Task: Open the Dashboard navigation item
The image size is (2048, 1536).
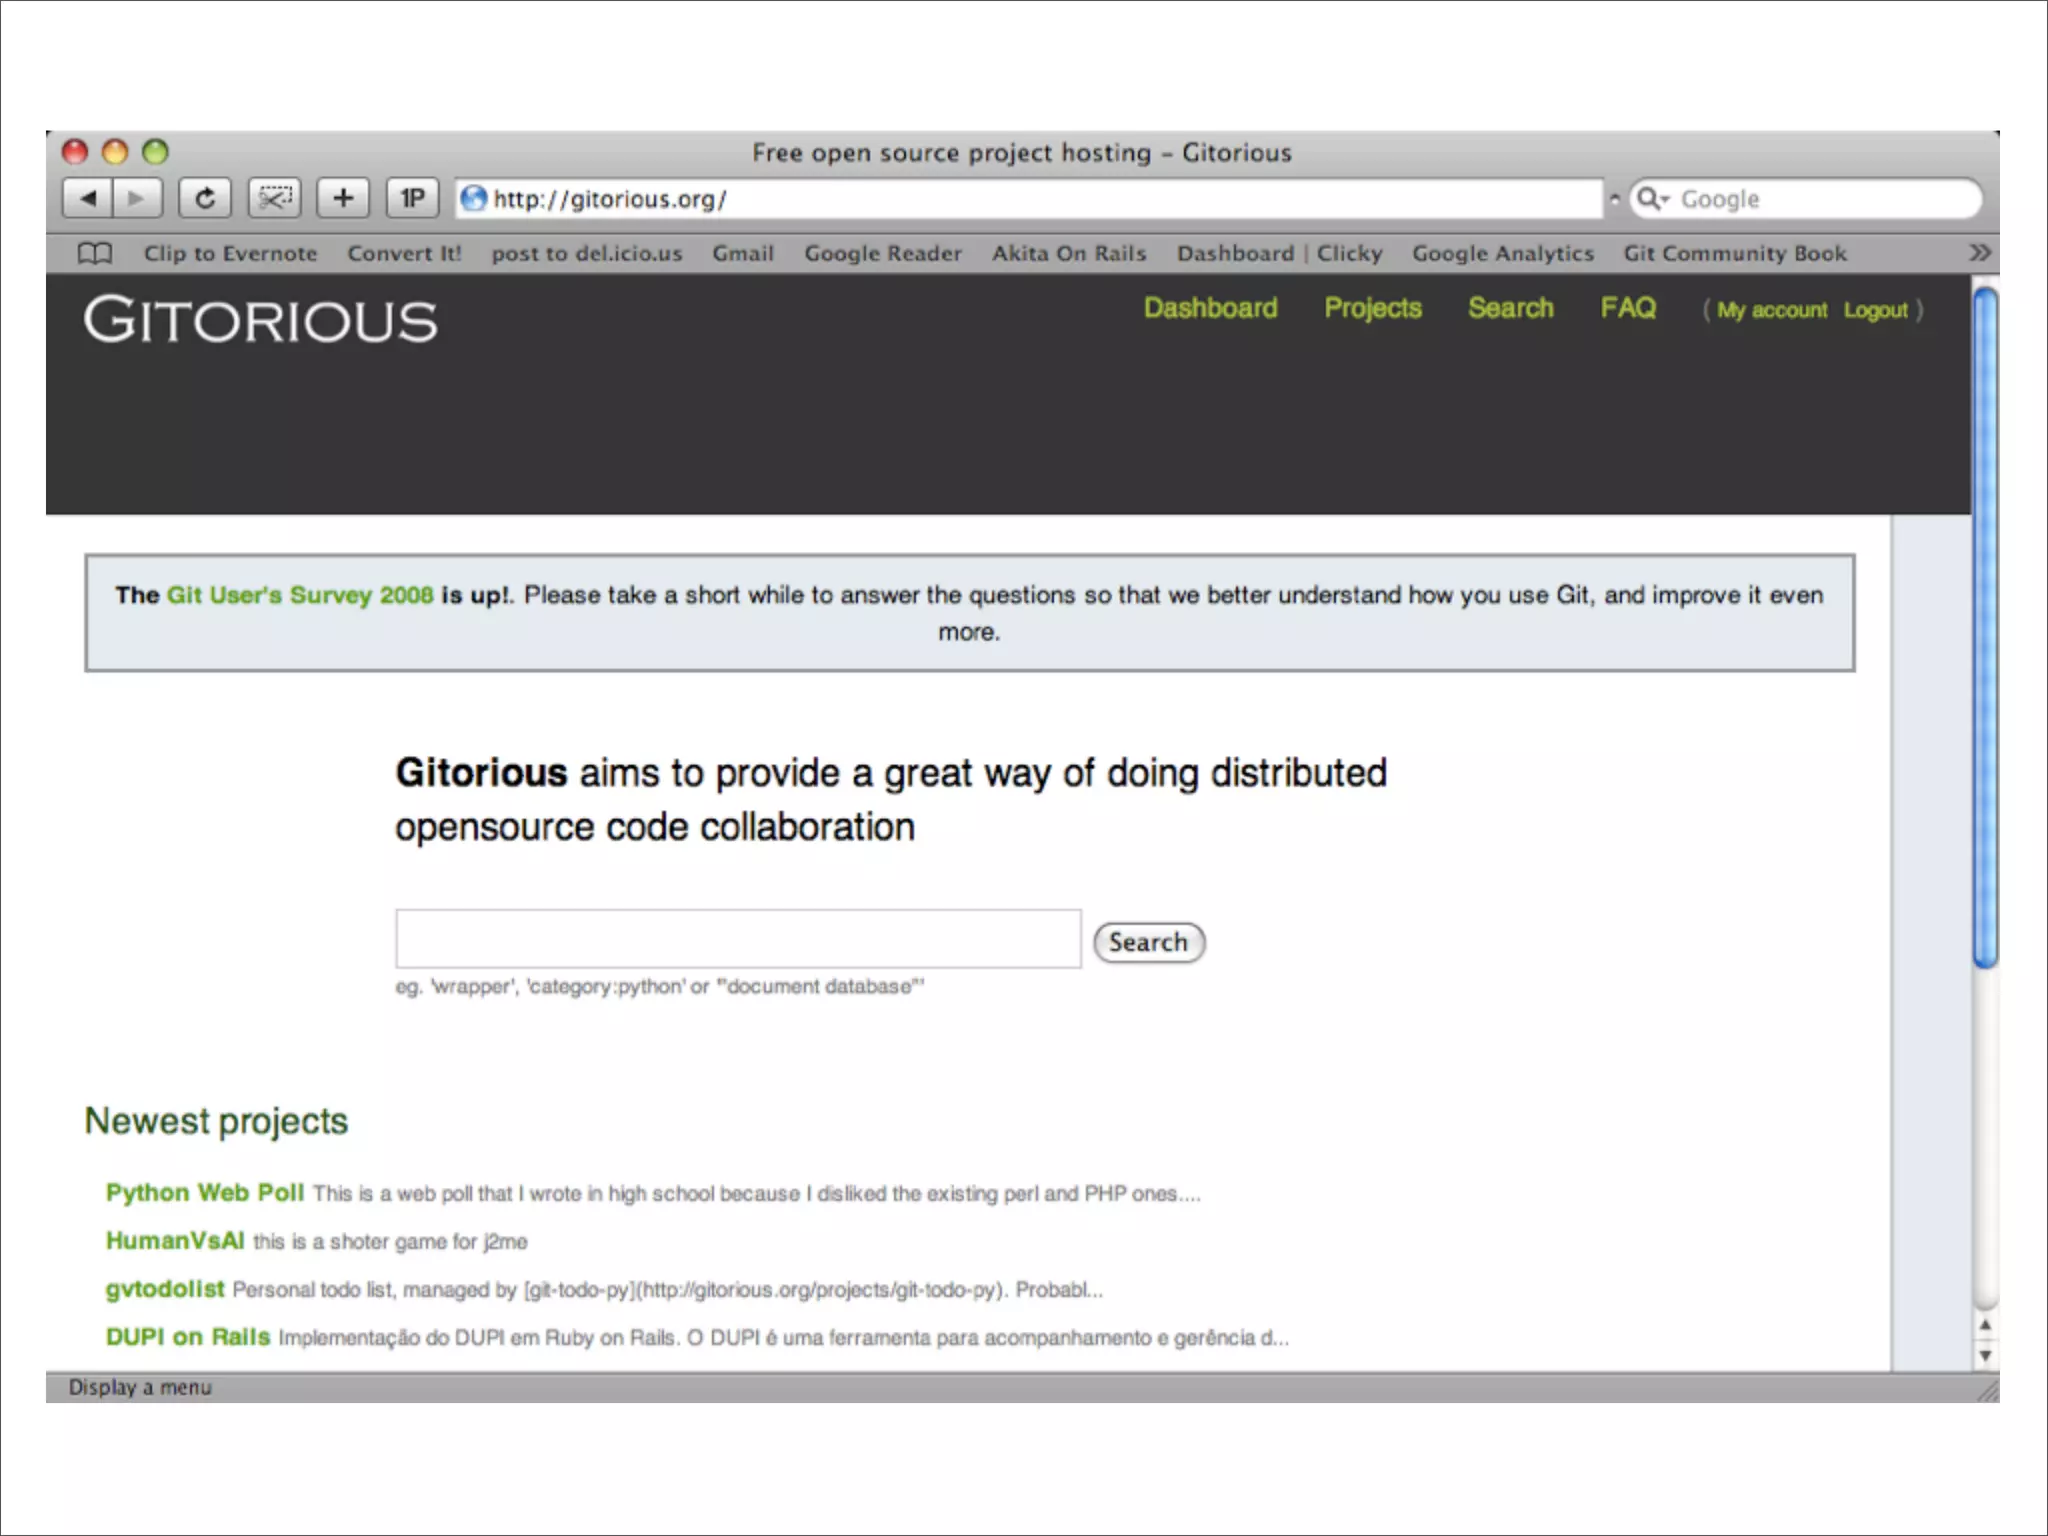Action: pos(1210,308)
